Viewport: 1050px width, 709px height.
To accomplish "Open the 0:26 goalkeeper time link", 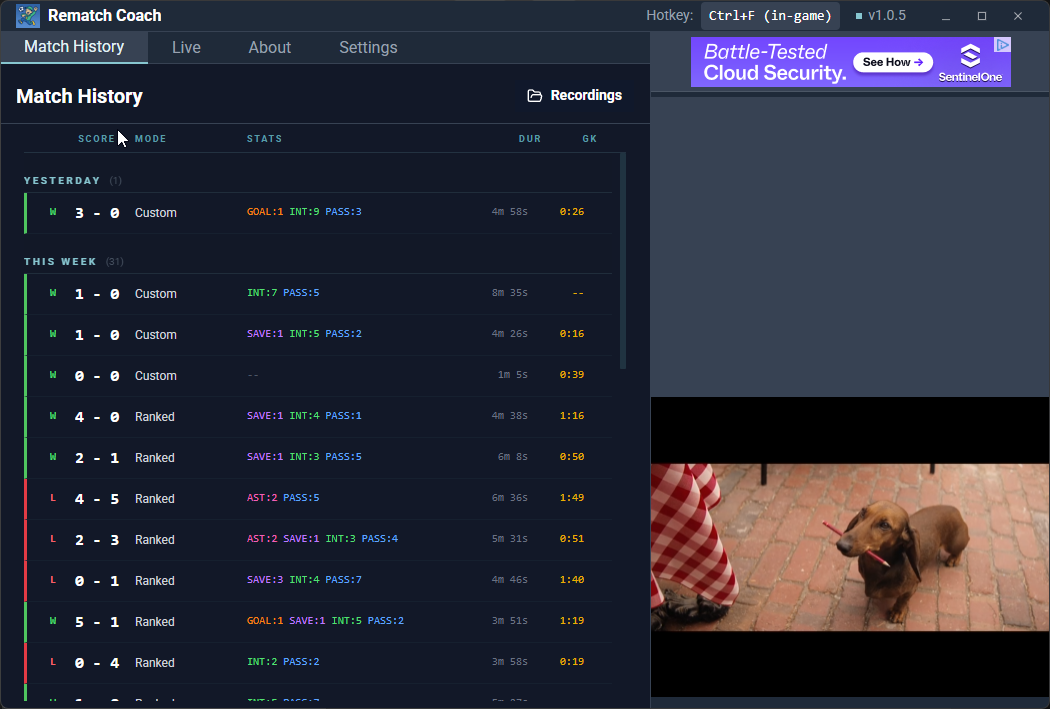I will point(570,212).
